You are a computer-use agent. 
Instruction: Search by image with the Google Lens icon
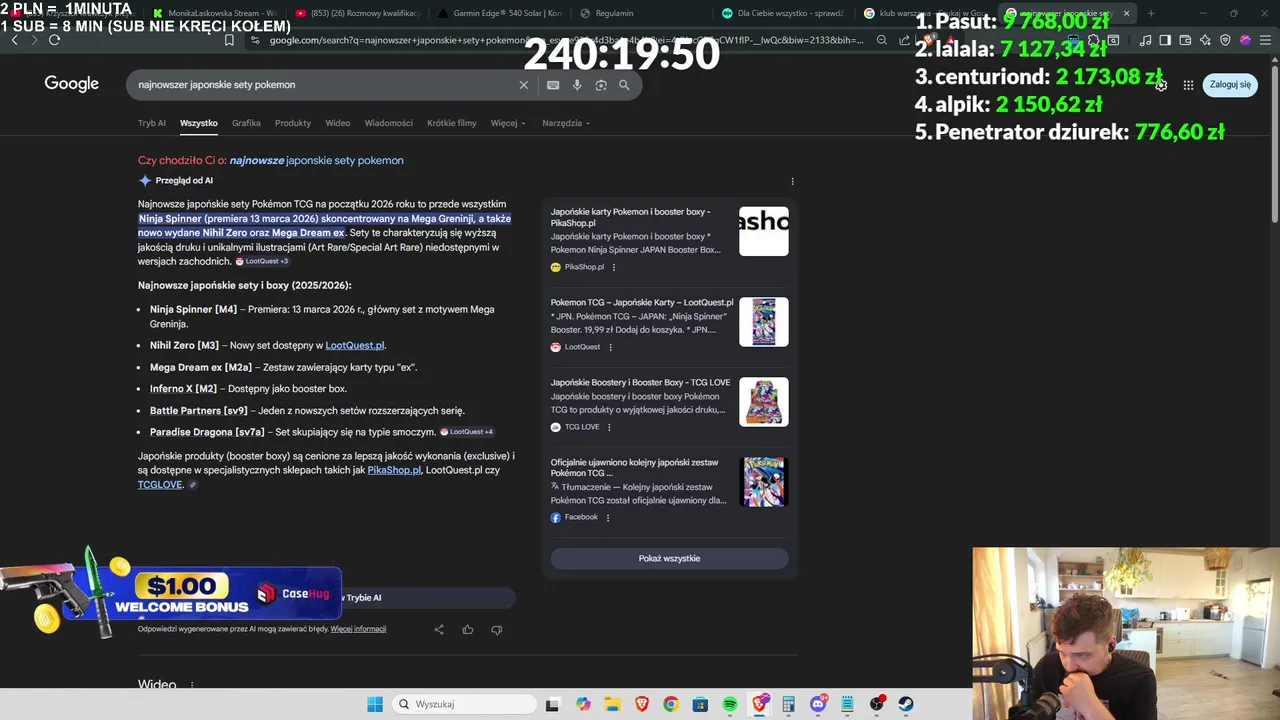coord(601,85)
